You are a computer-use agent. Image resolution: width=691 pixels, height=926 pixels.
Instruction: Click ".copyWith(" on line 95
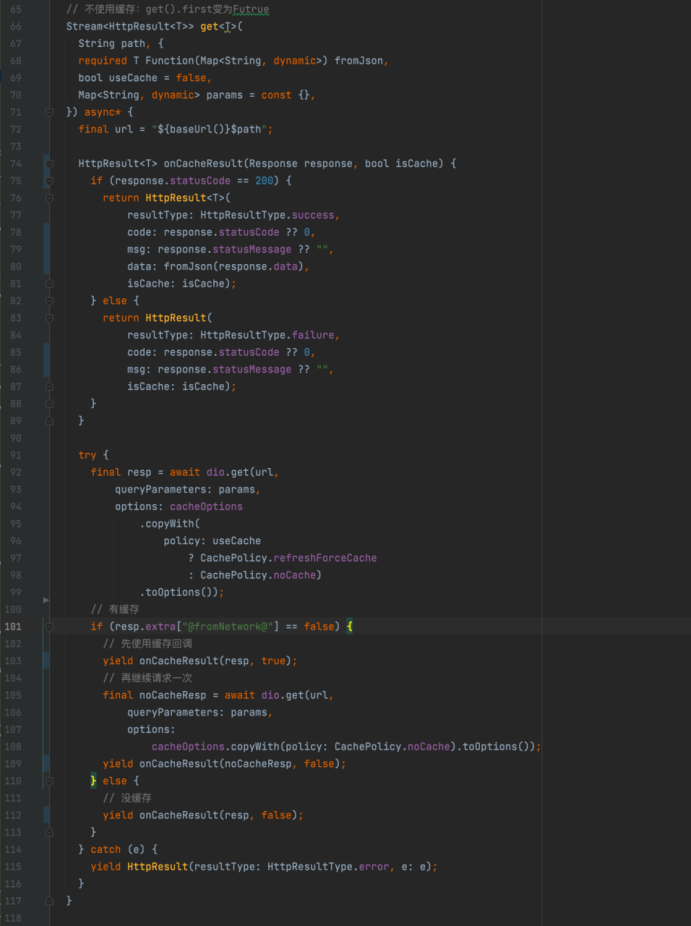click(170, 523)
